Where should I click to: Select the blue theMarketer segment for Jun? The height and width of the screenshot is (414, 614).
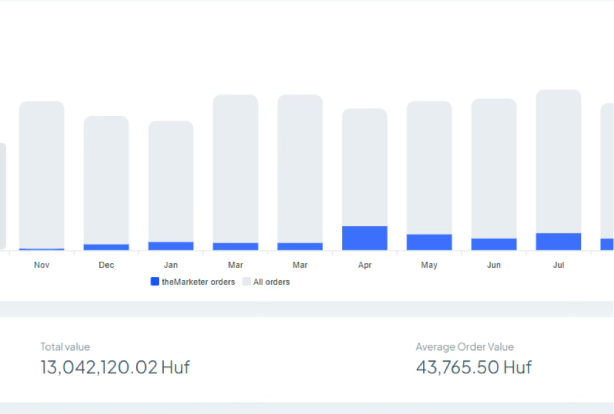coord(494,244)
